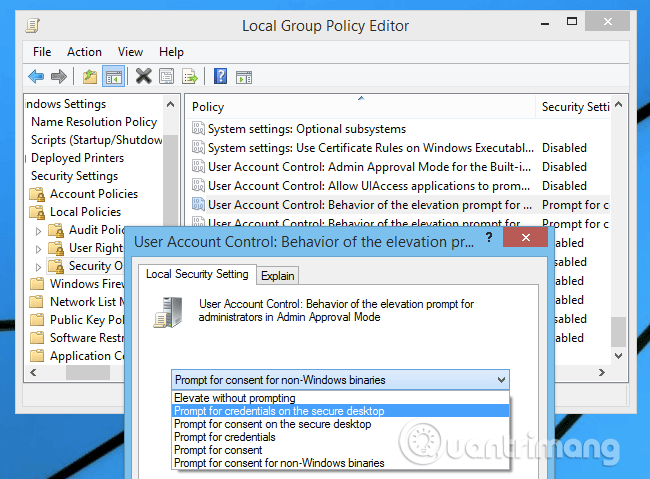Choose Prompt for consent for non-Windows binaries in list

click(340, 463)
